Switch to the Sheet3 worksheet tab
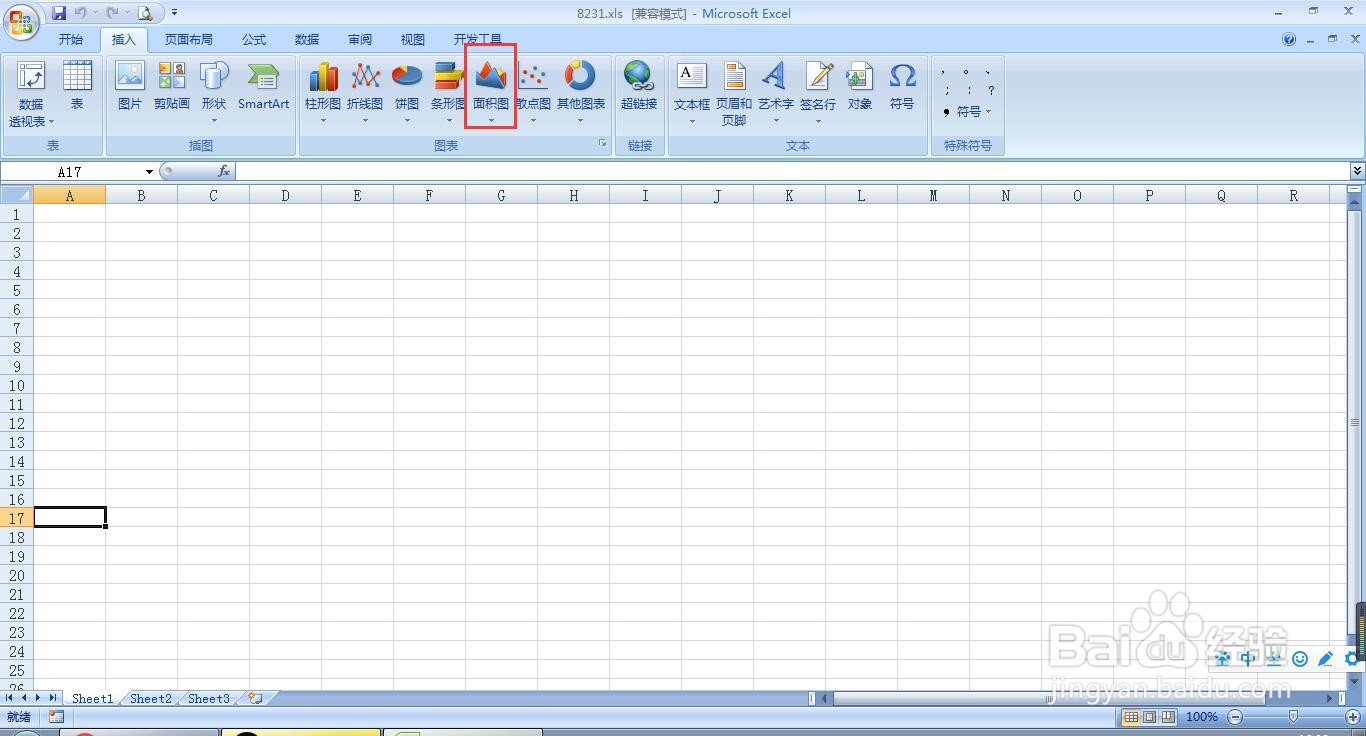 pos(209,698)
